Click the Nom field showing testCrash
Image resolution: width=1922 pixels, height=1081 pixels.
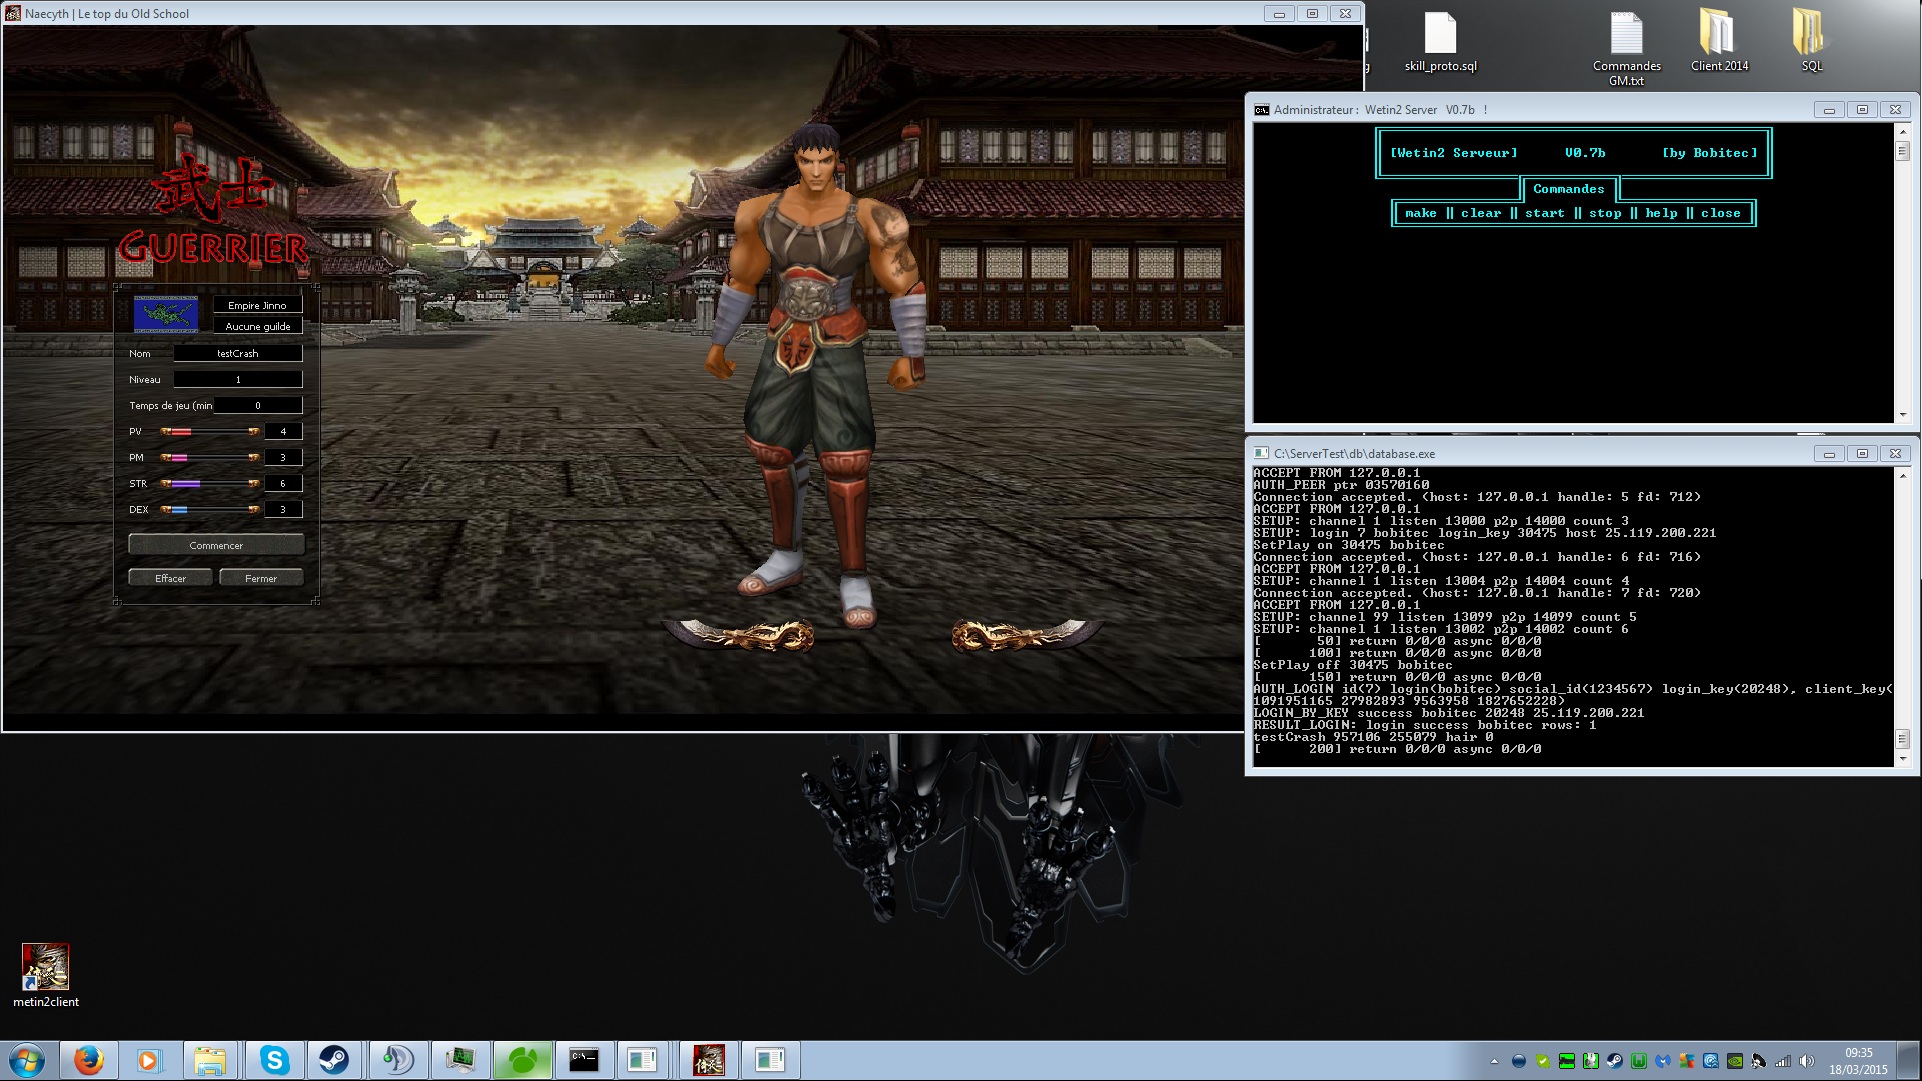tap(238, 353)
